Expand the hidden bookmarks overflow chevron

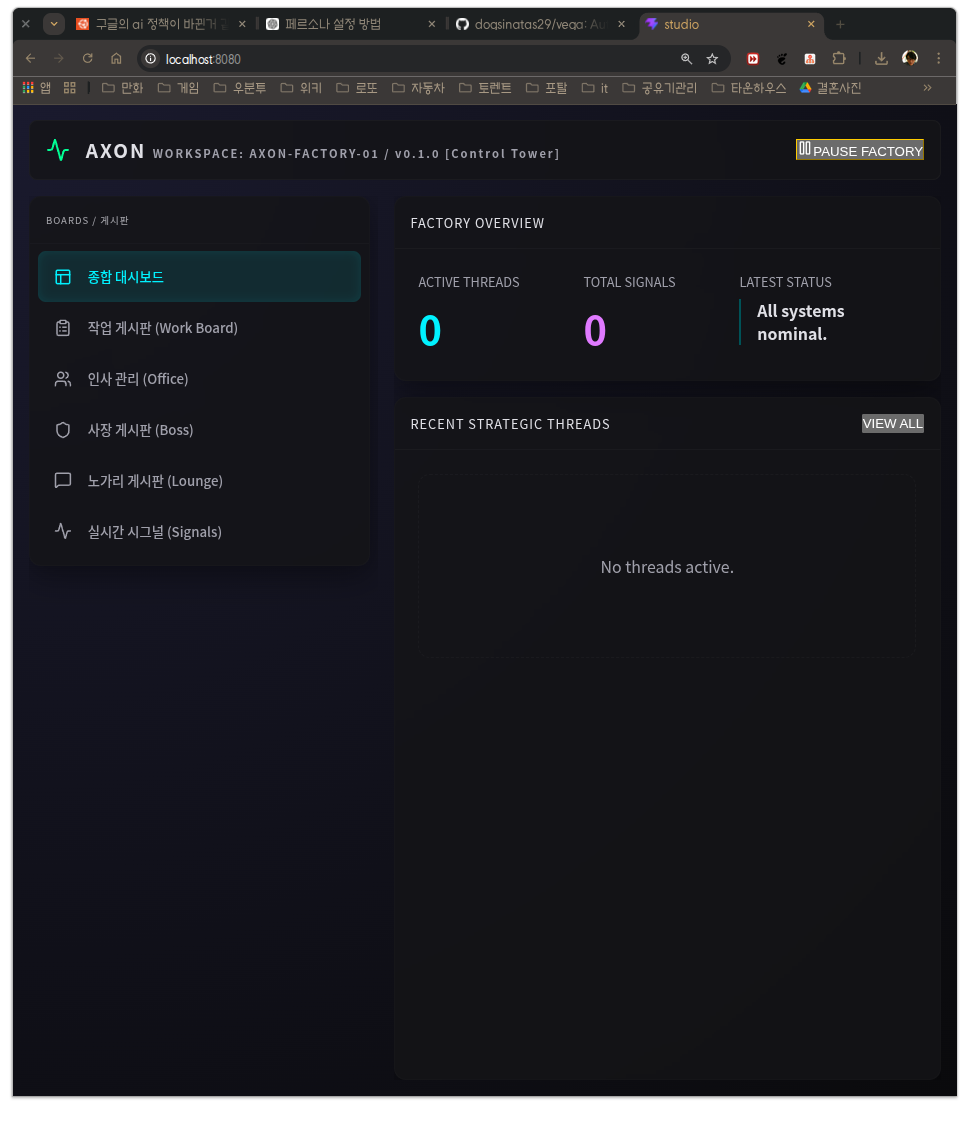(x=927, y=88)
